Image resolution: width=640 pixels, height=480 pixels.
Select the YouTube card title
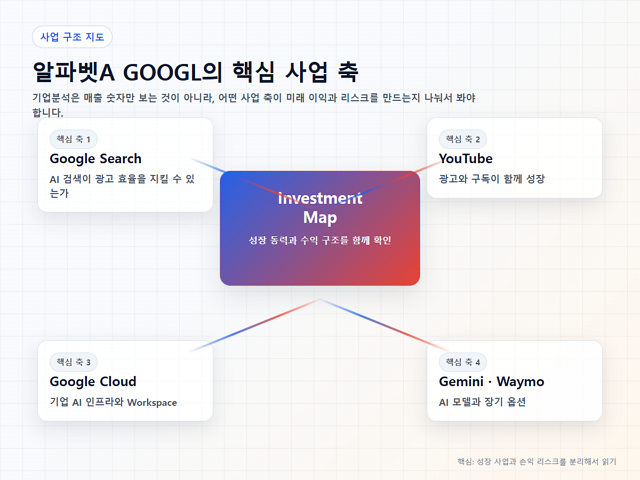click(466, 158)
